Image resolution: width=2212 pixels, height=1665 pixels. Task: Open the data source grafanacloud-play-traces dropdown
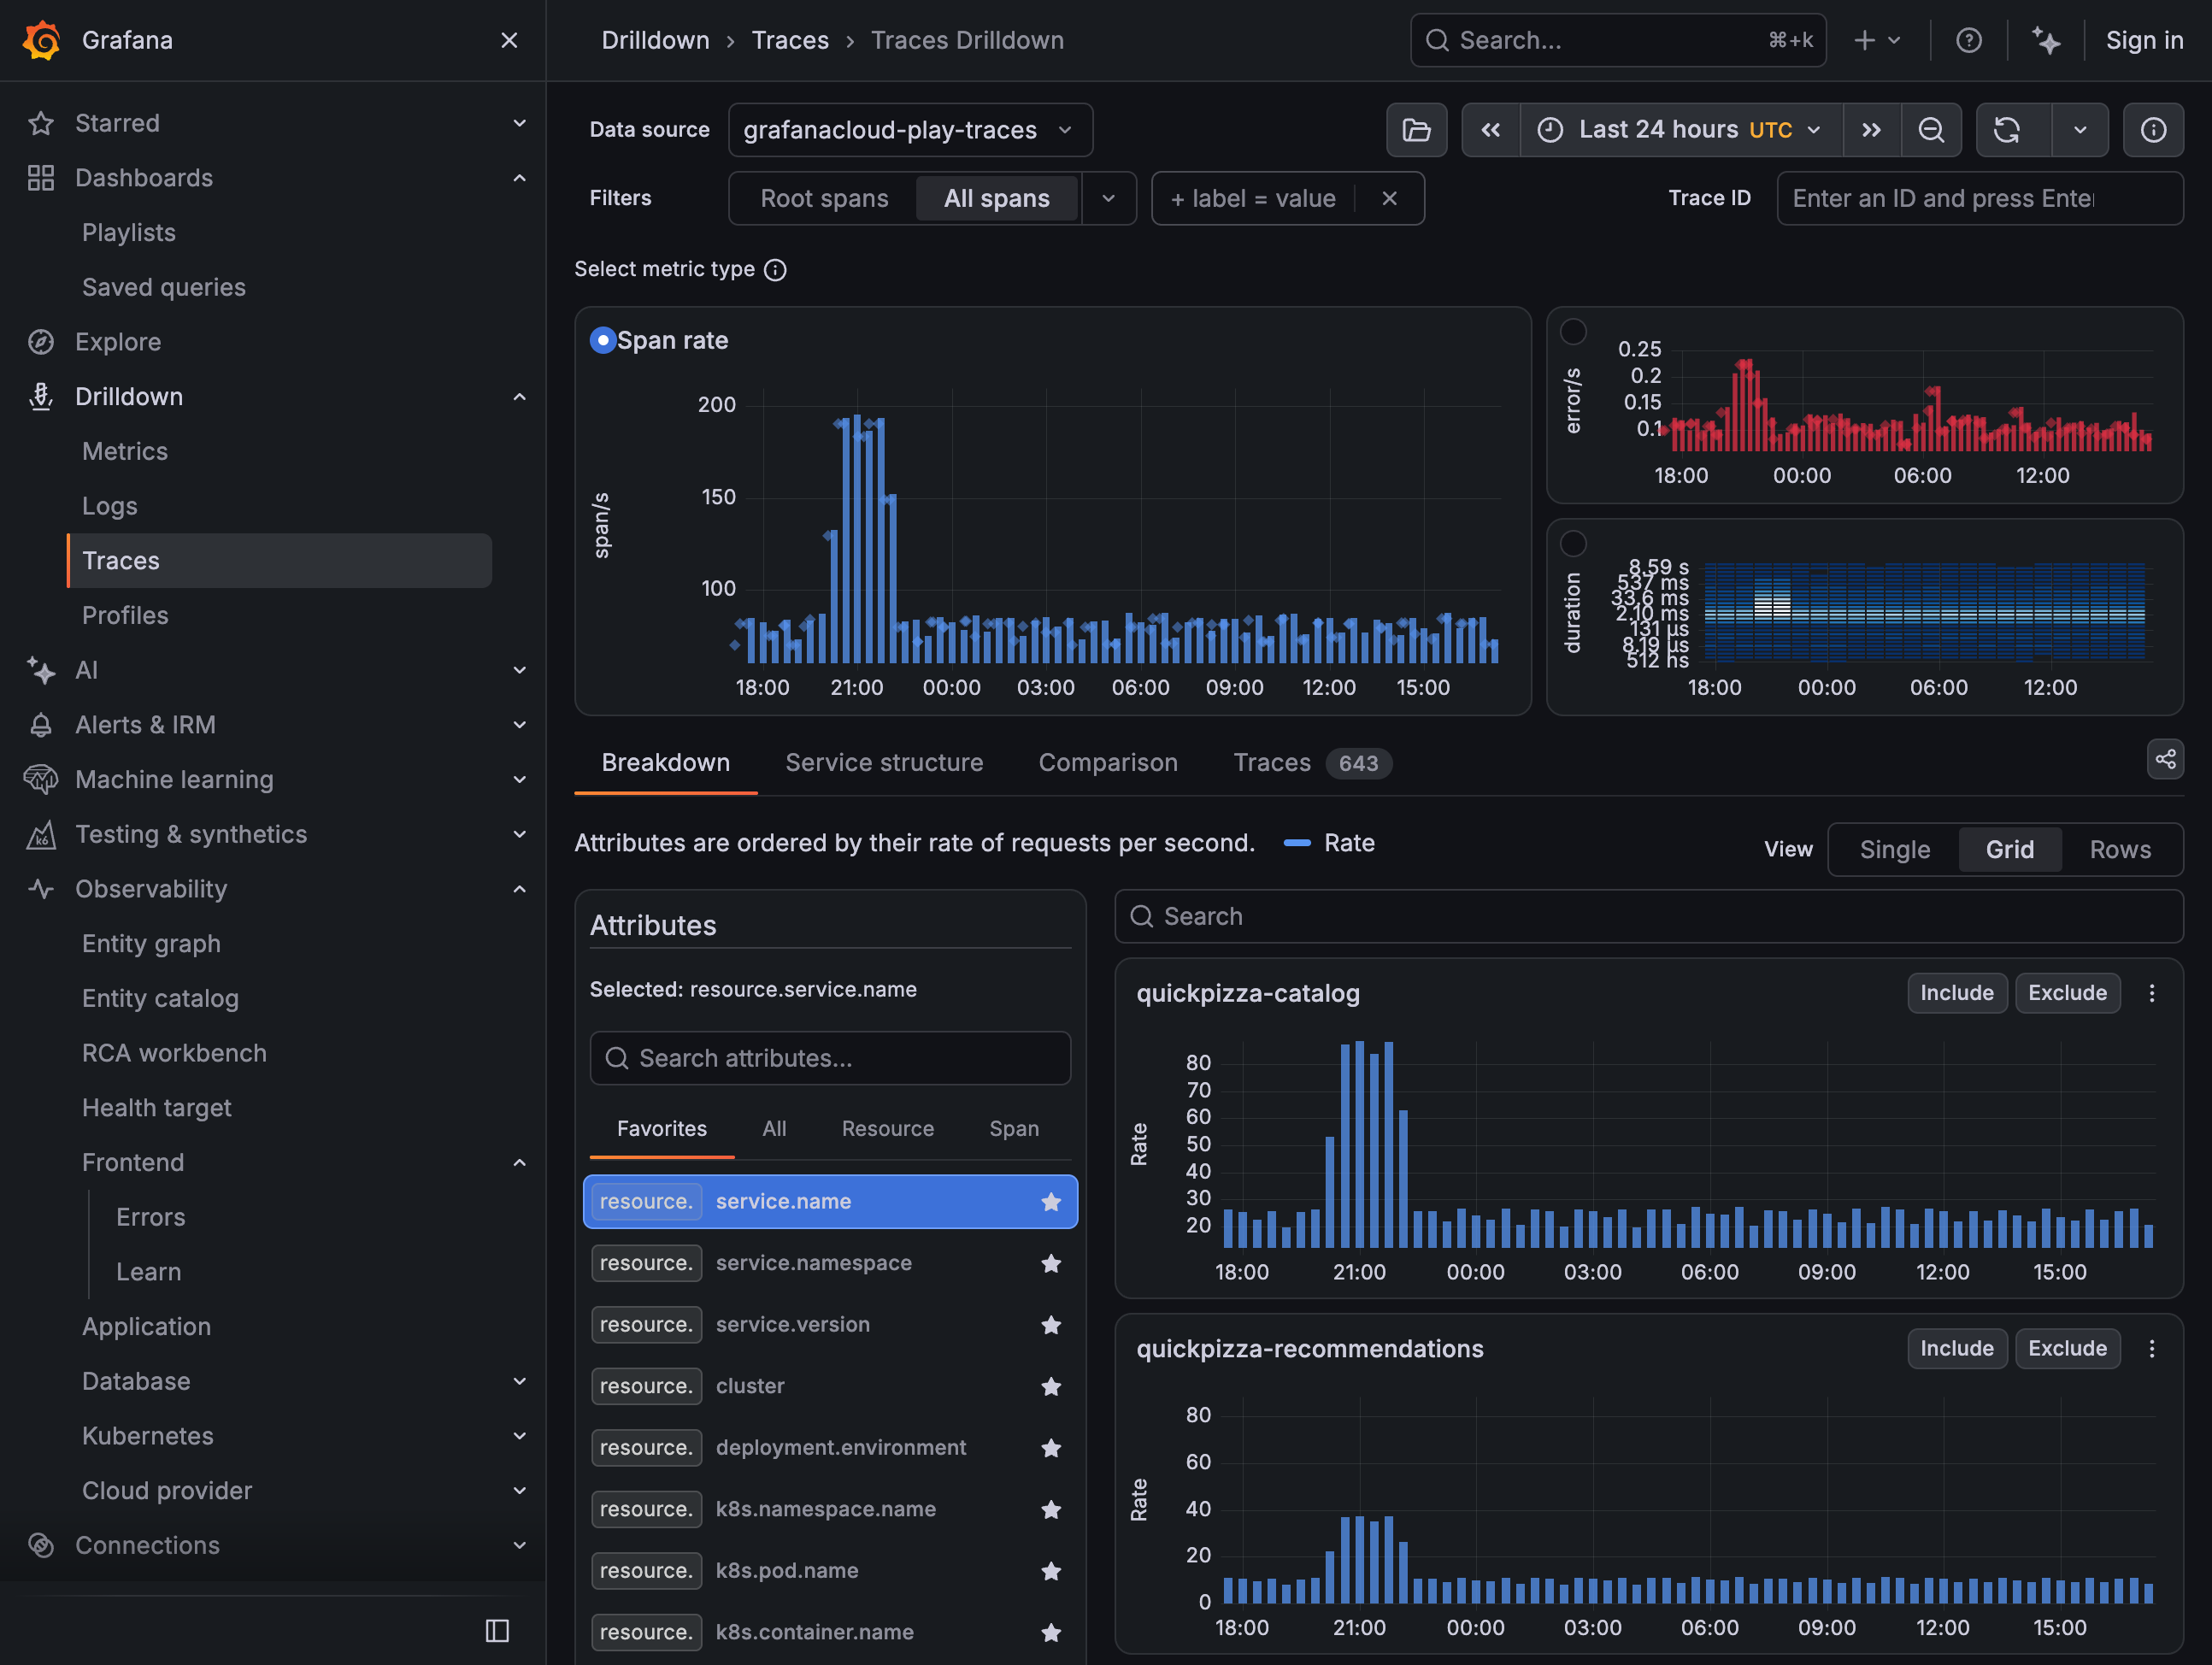pos(910,130)
